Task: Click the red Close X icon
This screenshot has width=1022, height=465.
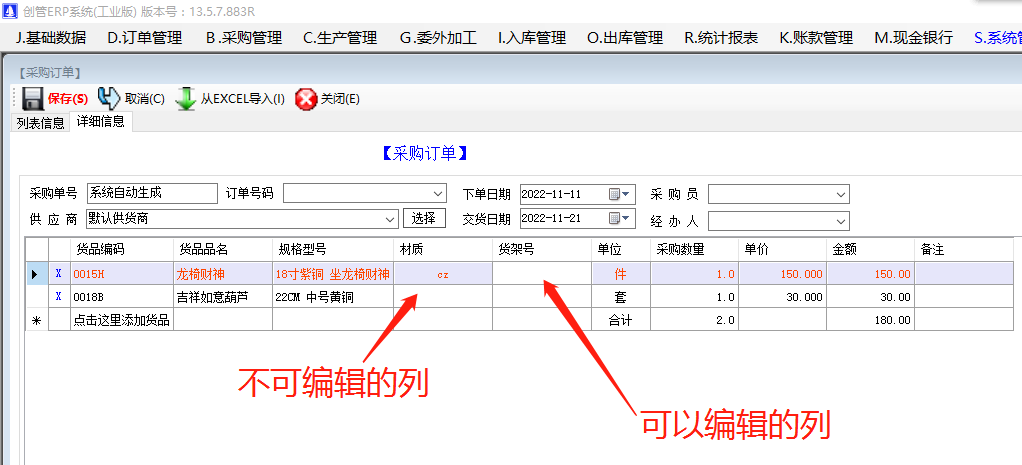Action: 306,99
